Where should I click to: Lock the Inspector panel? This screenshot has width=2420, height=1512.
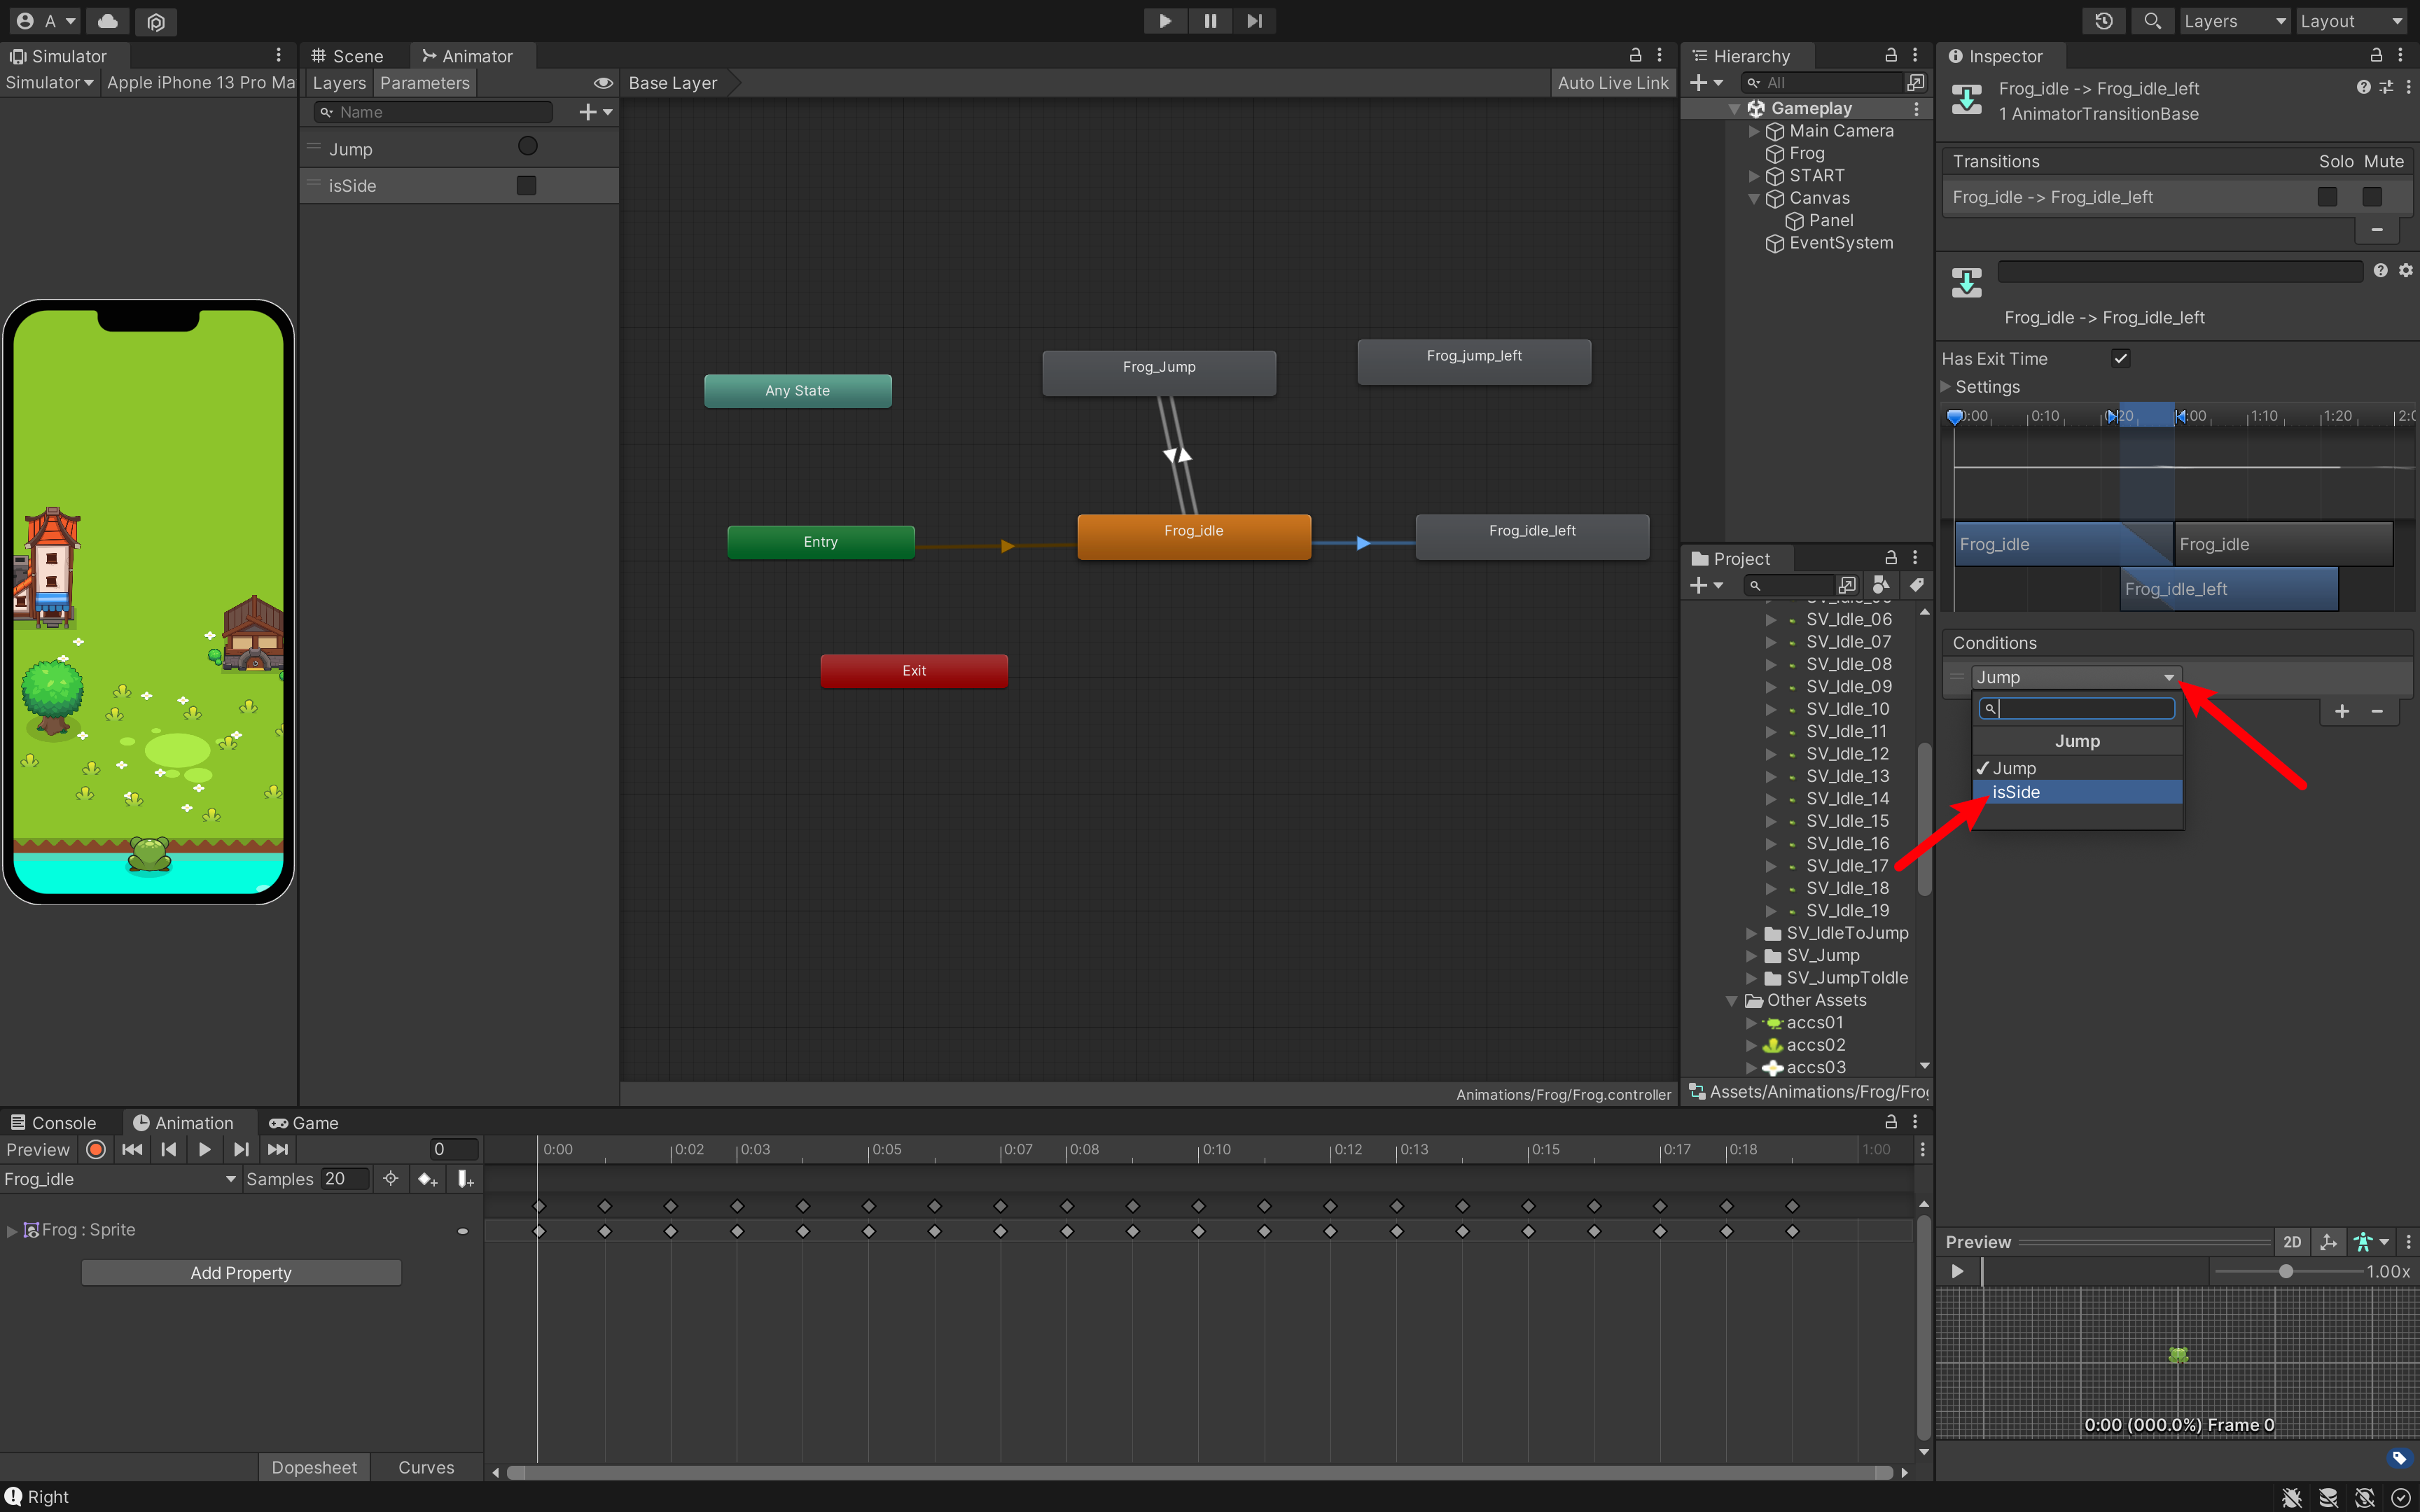point(2376,55)
